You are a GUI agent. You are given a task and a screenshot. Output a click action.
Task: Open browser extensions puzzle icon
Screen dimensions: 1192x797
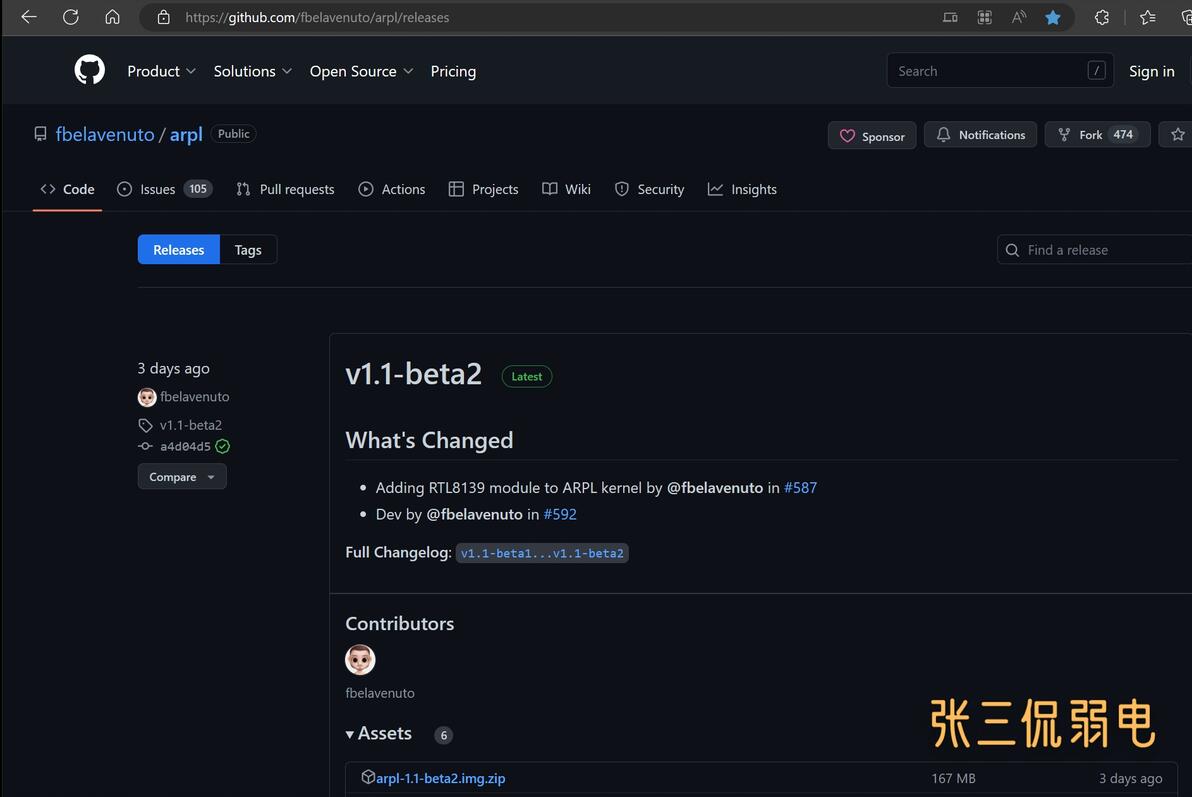click(x=1102, y=17)
